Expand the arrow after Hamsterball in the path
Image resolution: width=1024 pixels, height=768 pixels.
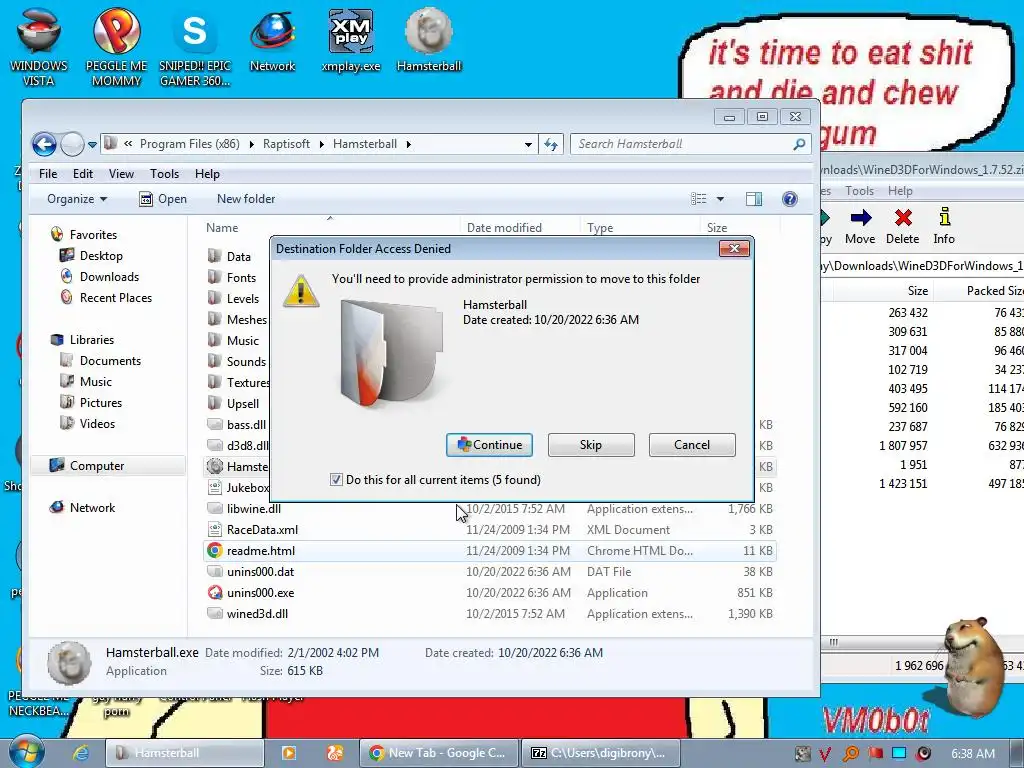408,144
